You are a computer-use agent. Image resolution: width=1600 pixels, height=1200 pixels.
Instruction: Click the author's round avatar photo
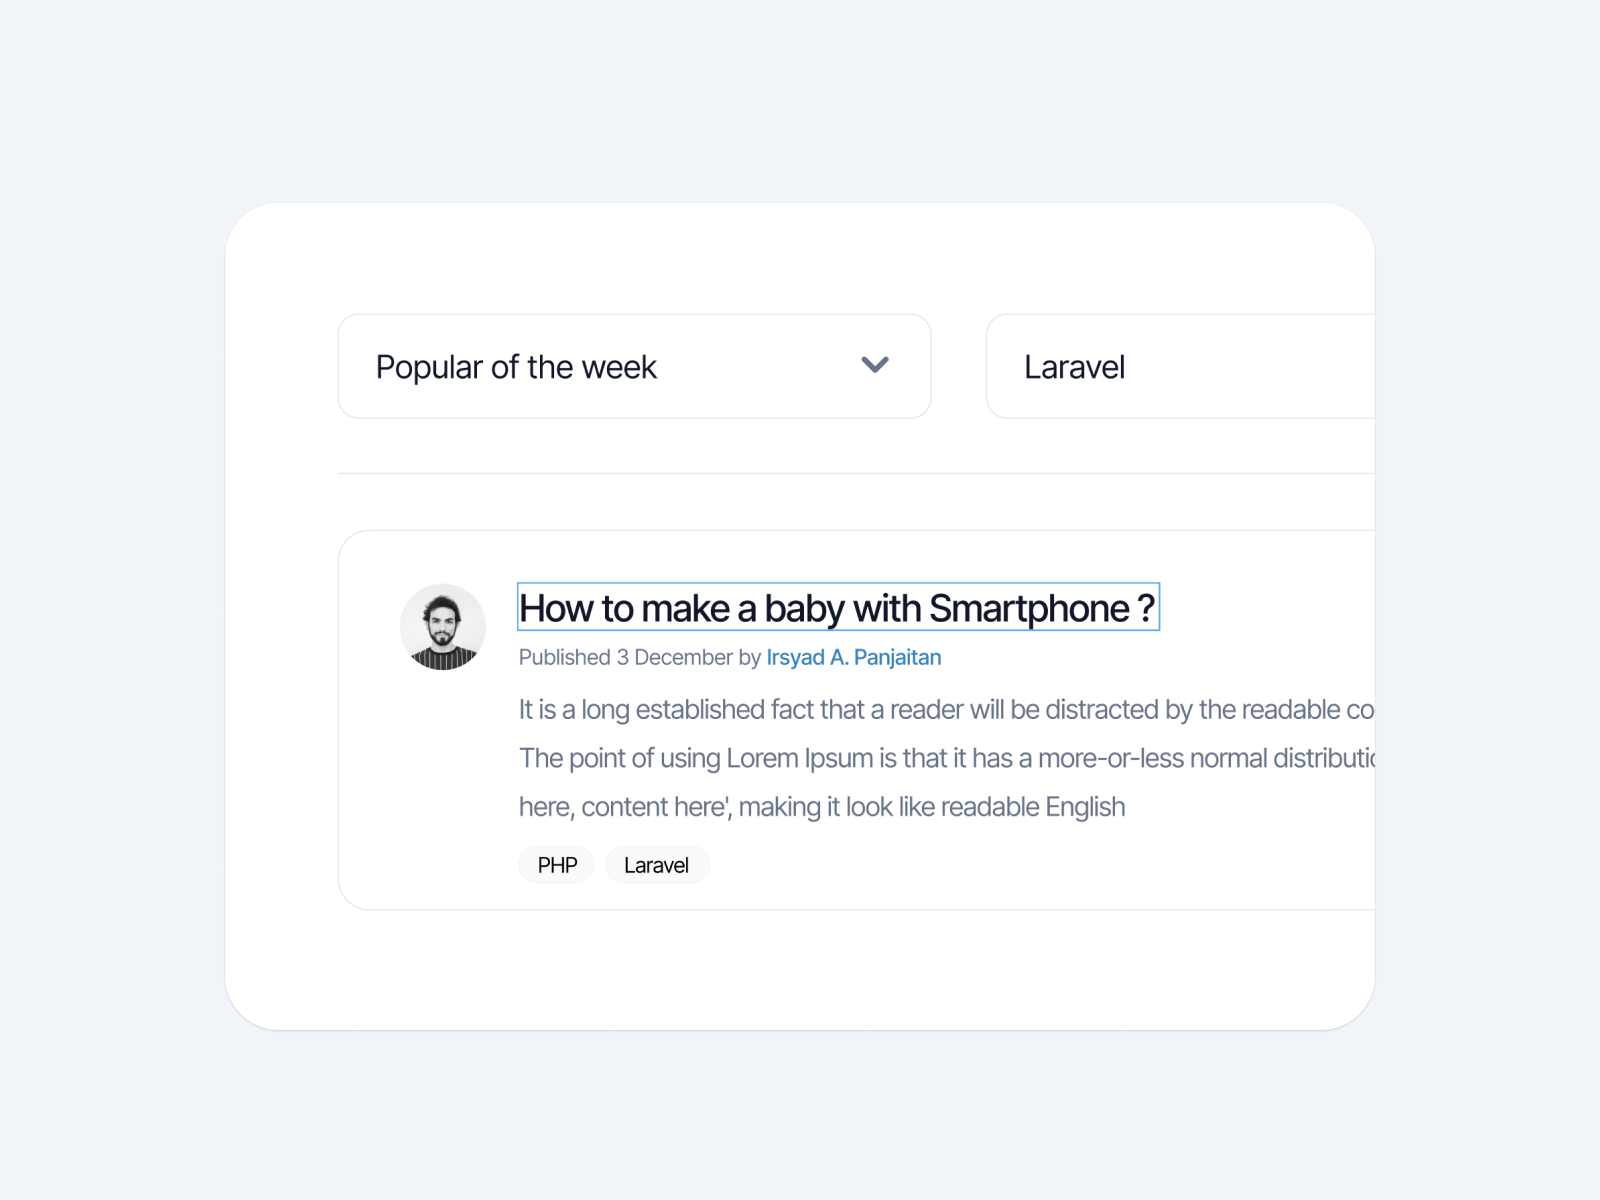[x=443, y=627]
